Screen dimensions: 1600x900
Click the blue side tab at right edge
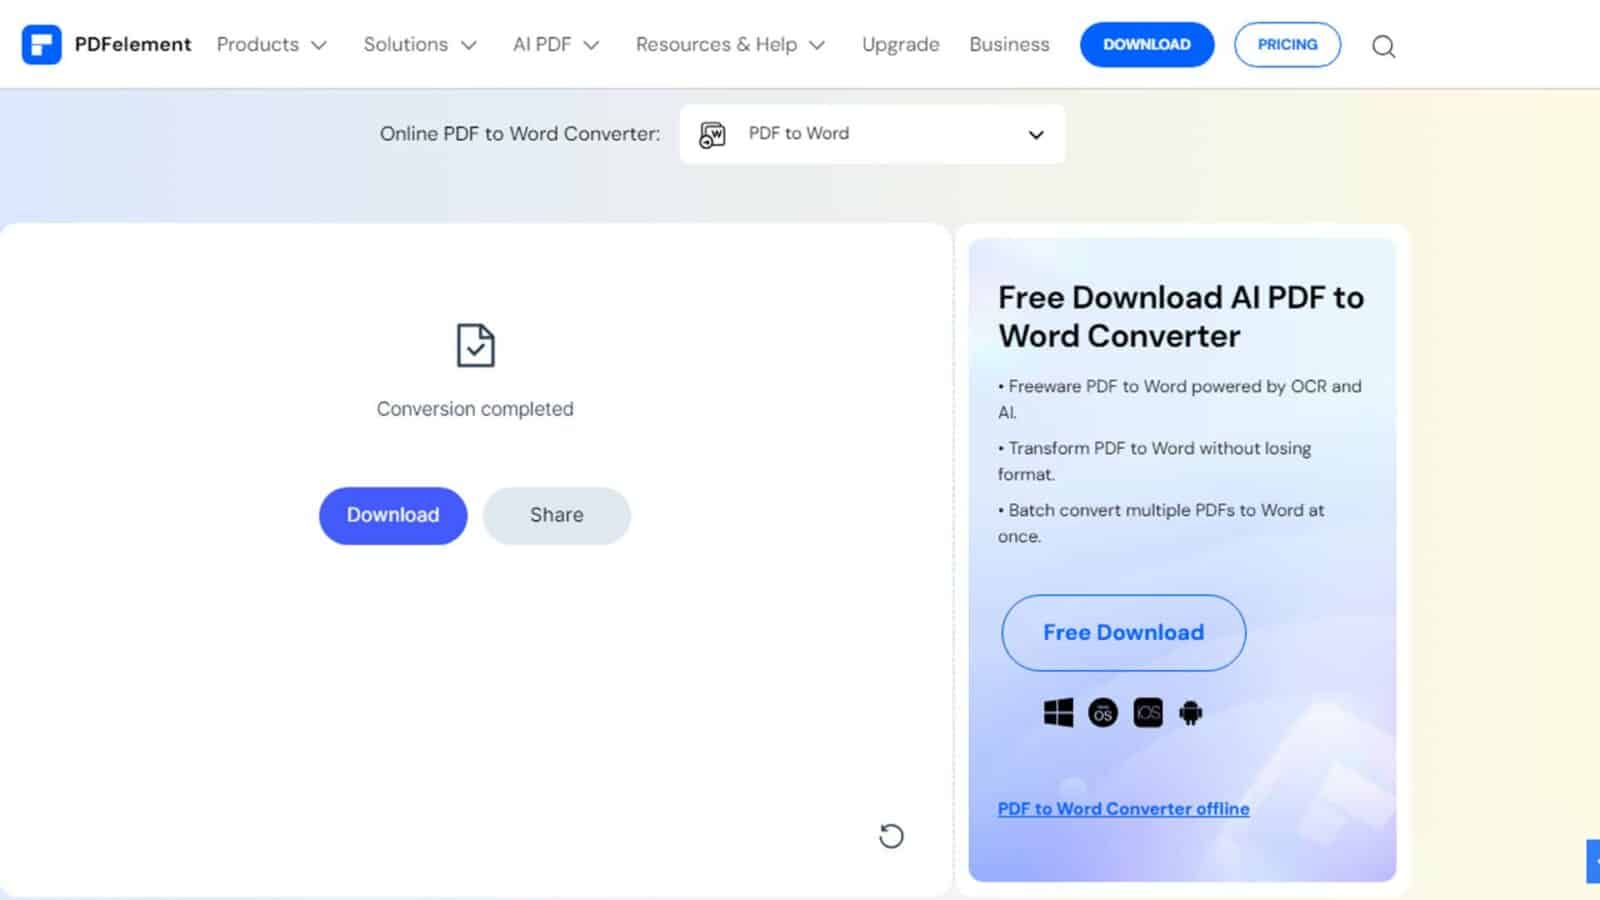point(1593,861)
